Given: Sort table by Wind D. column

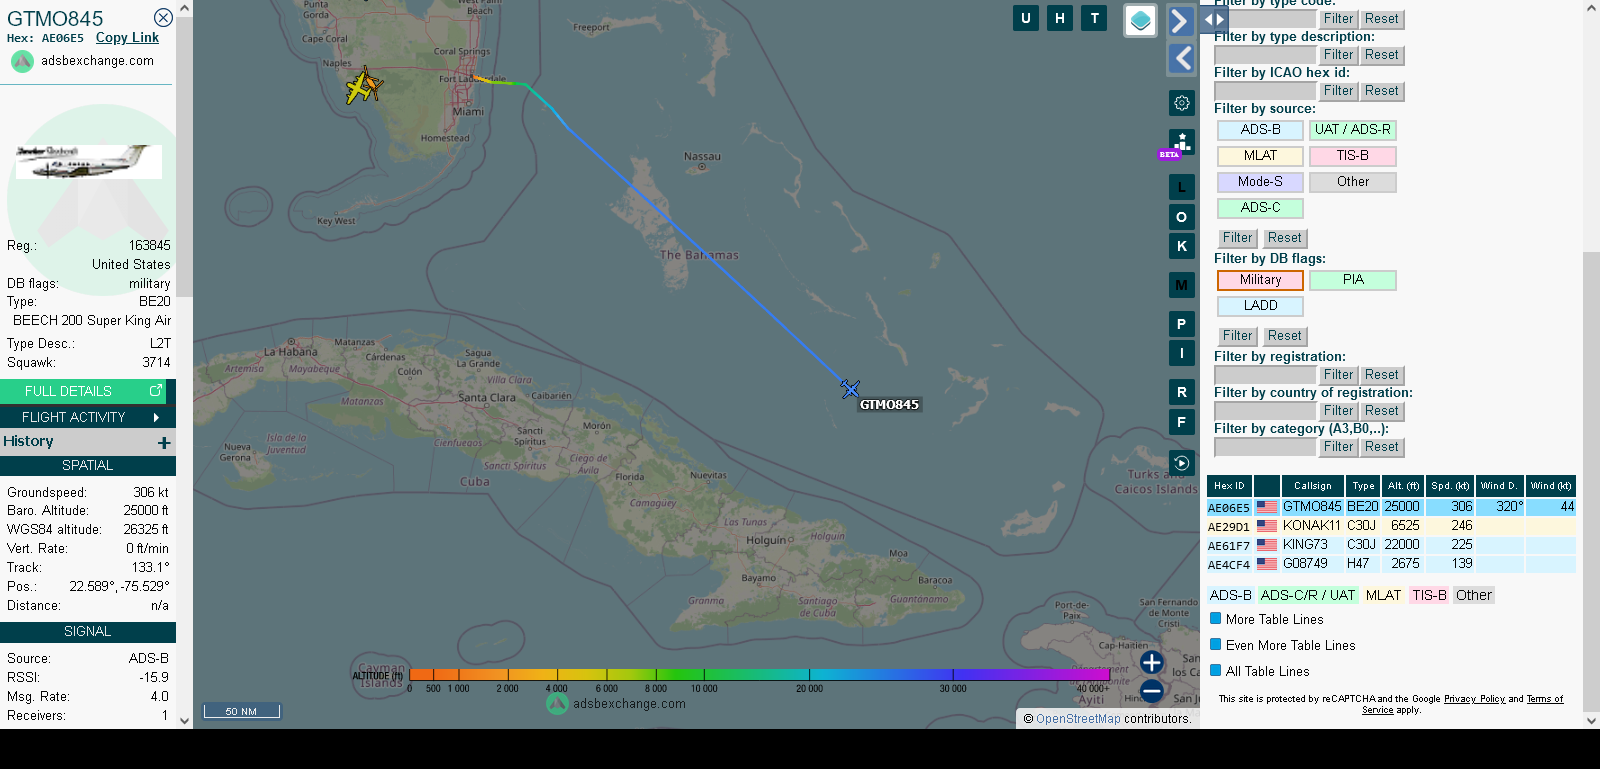Looking at the screenshot, I should (x=1500, y=486).
